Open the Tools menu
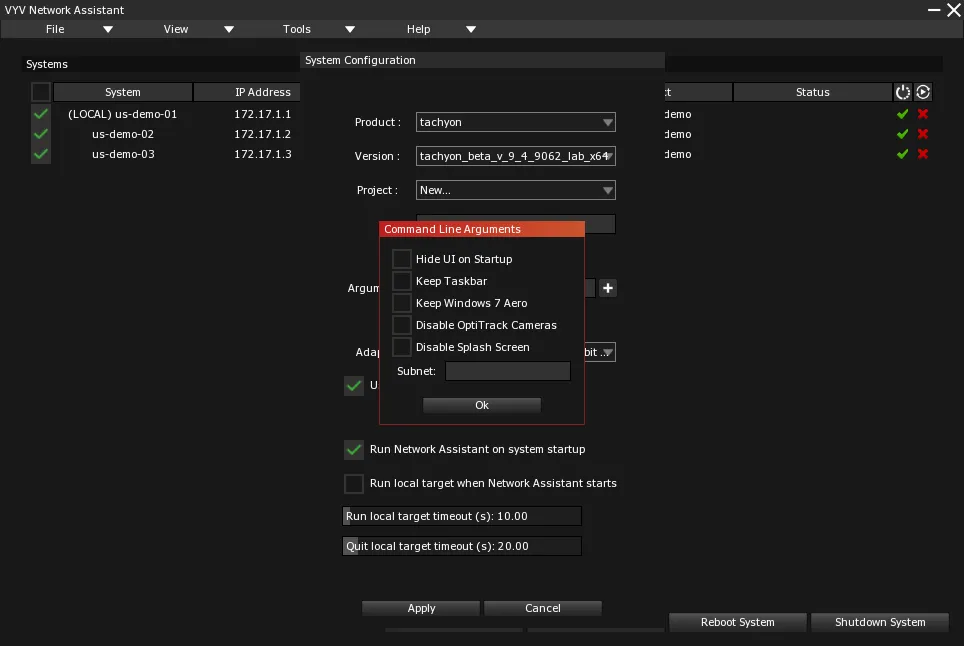 [296, 30]
